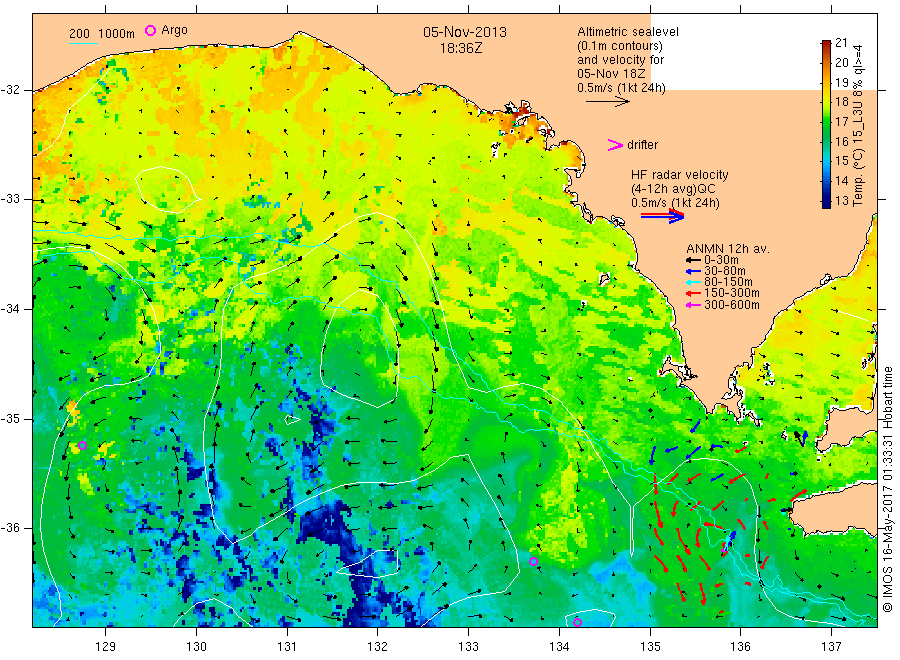Click the cyan 80-150m legend arrow
Image resolution: width=900 pixels, height=660 pixels.
(x=693, y=282)
